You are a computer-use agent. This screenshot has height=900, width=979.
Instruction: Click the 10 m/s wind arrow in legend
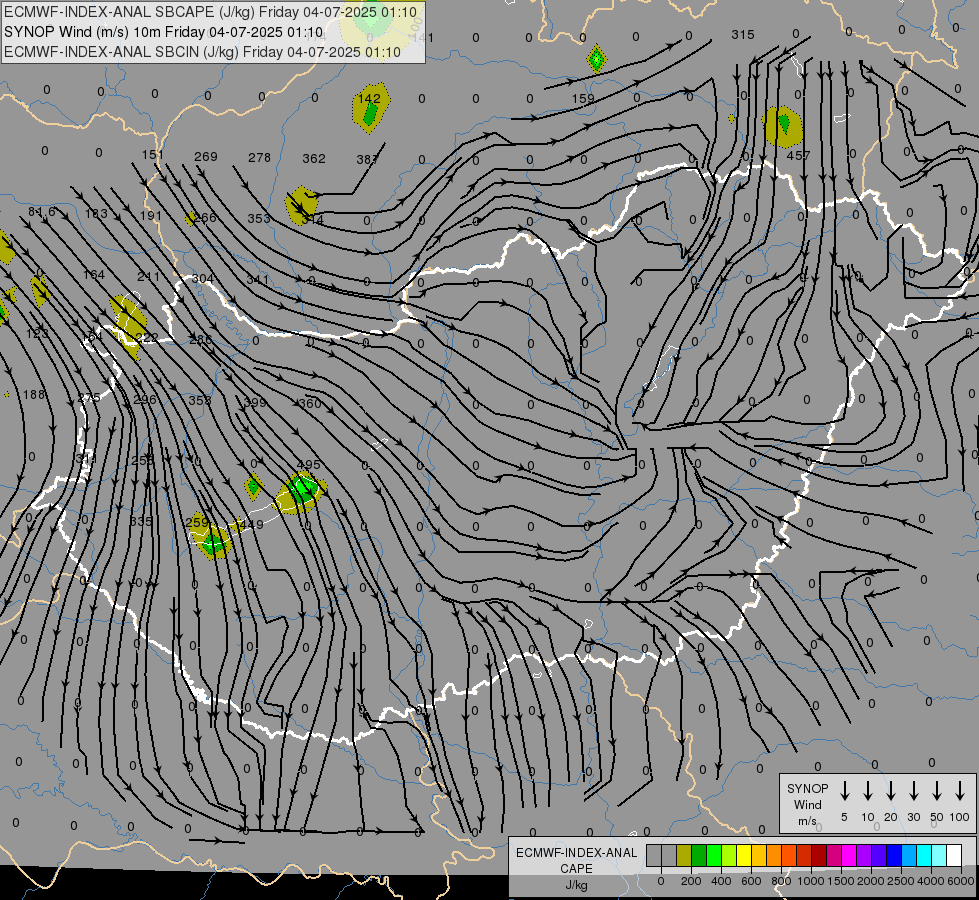coord(868,791)
